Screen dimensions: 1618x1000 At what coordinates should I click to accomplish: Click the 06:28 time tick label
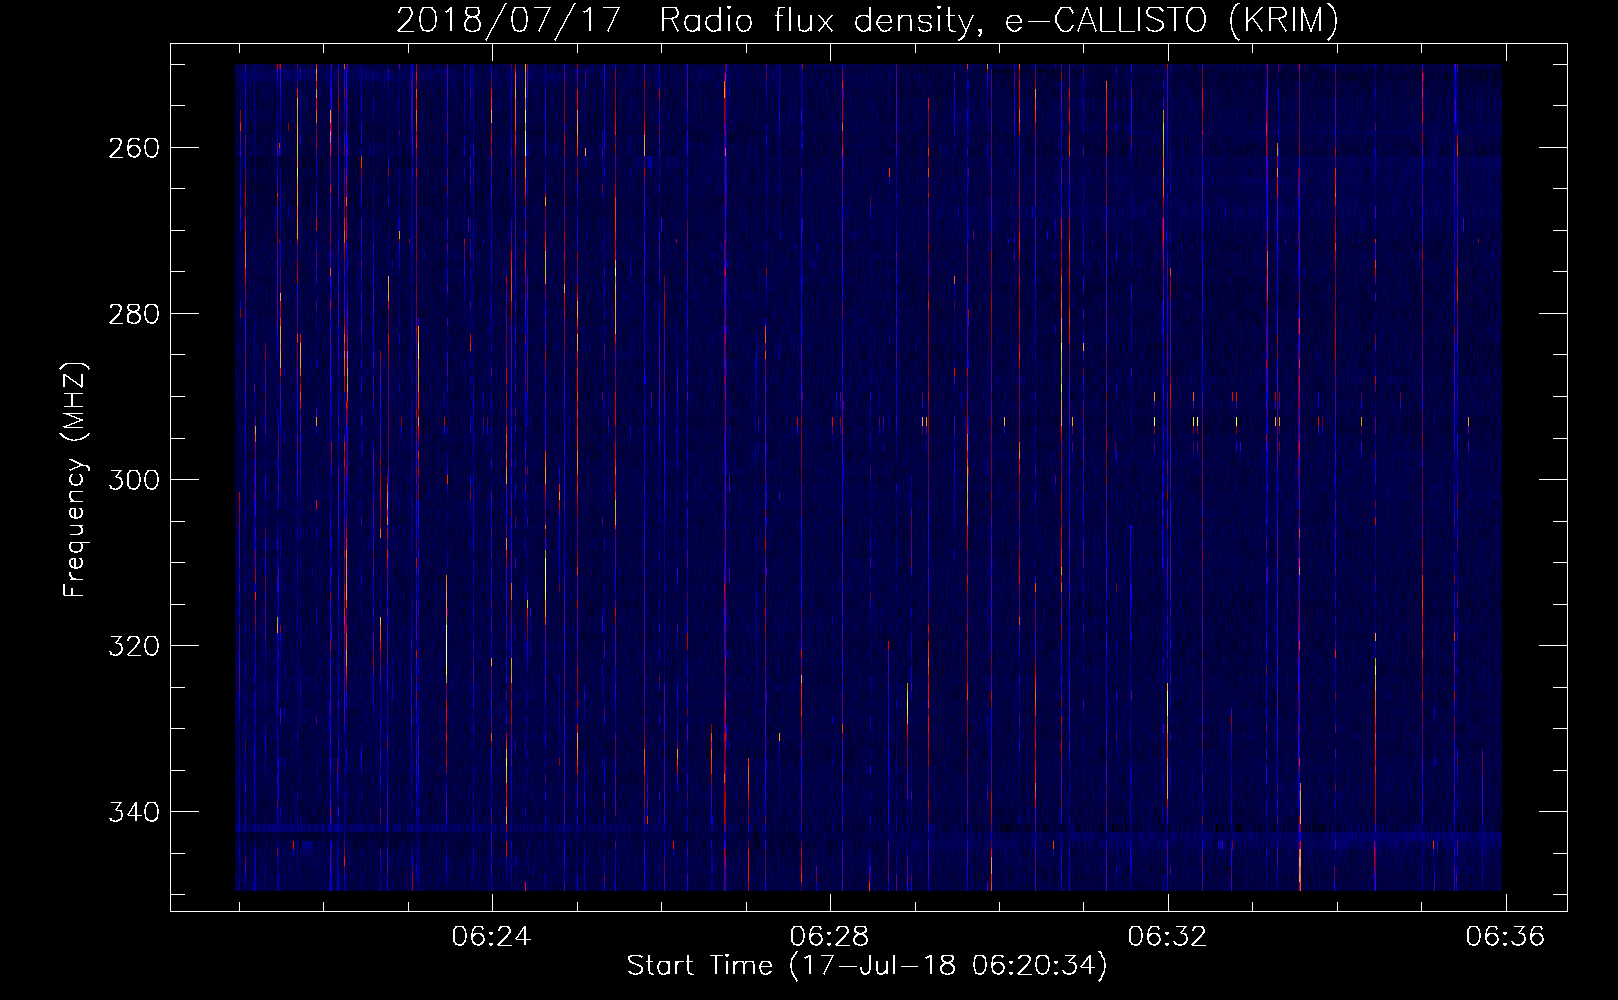pos(829,937)
